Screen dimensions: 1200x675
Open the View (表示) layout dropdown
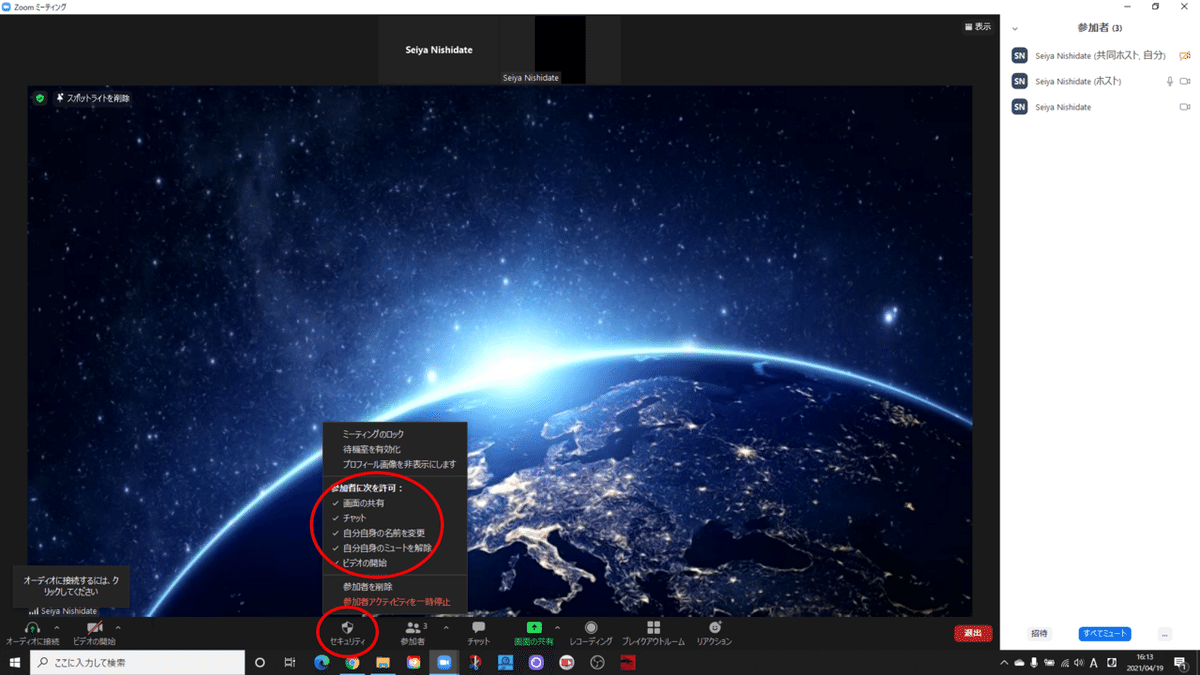977,27
